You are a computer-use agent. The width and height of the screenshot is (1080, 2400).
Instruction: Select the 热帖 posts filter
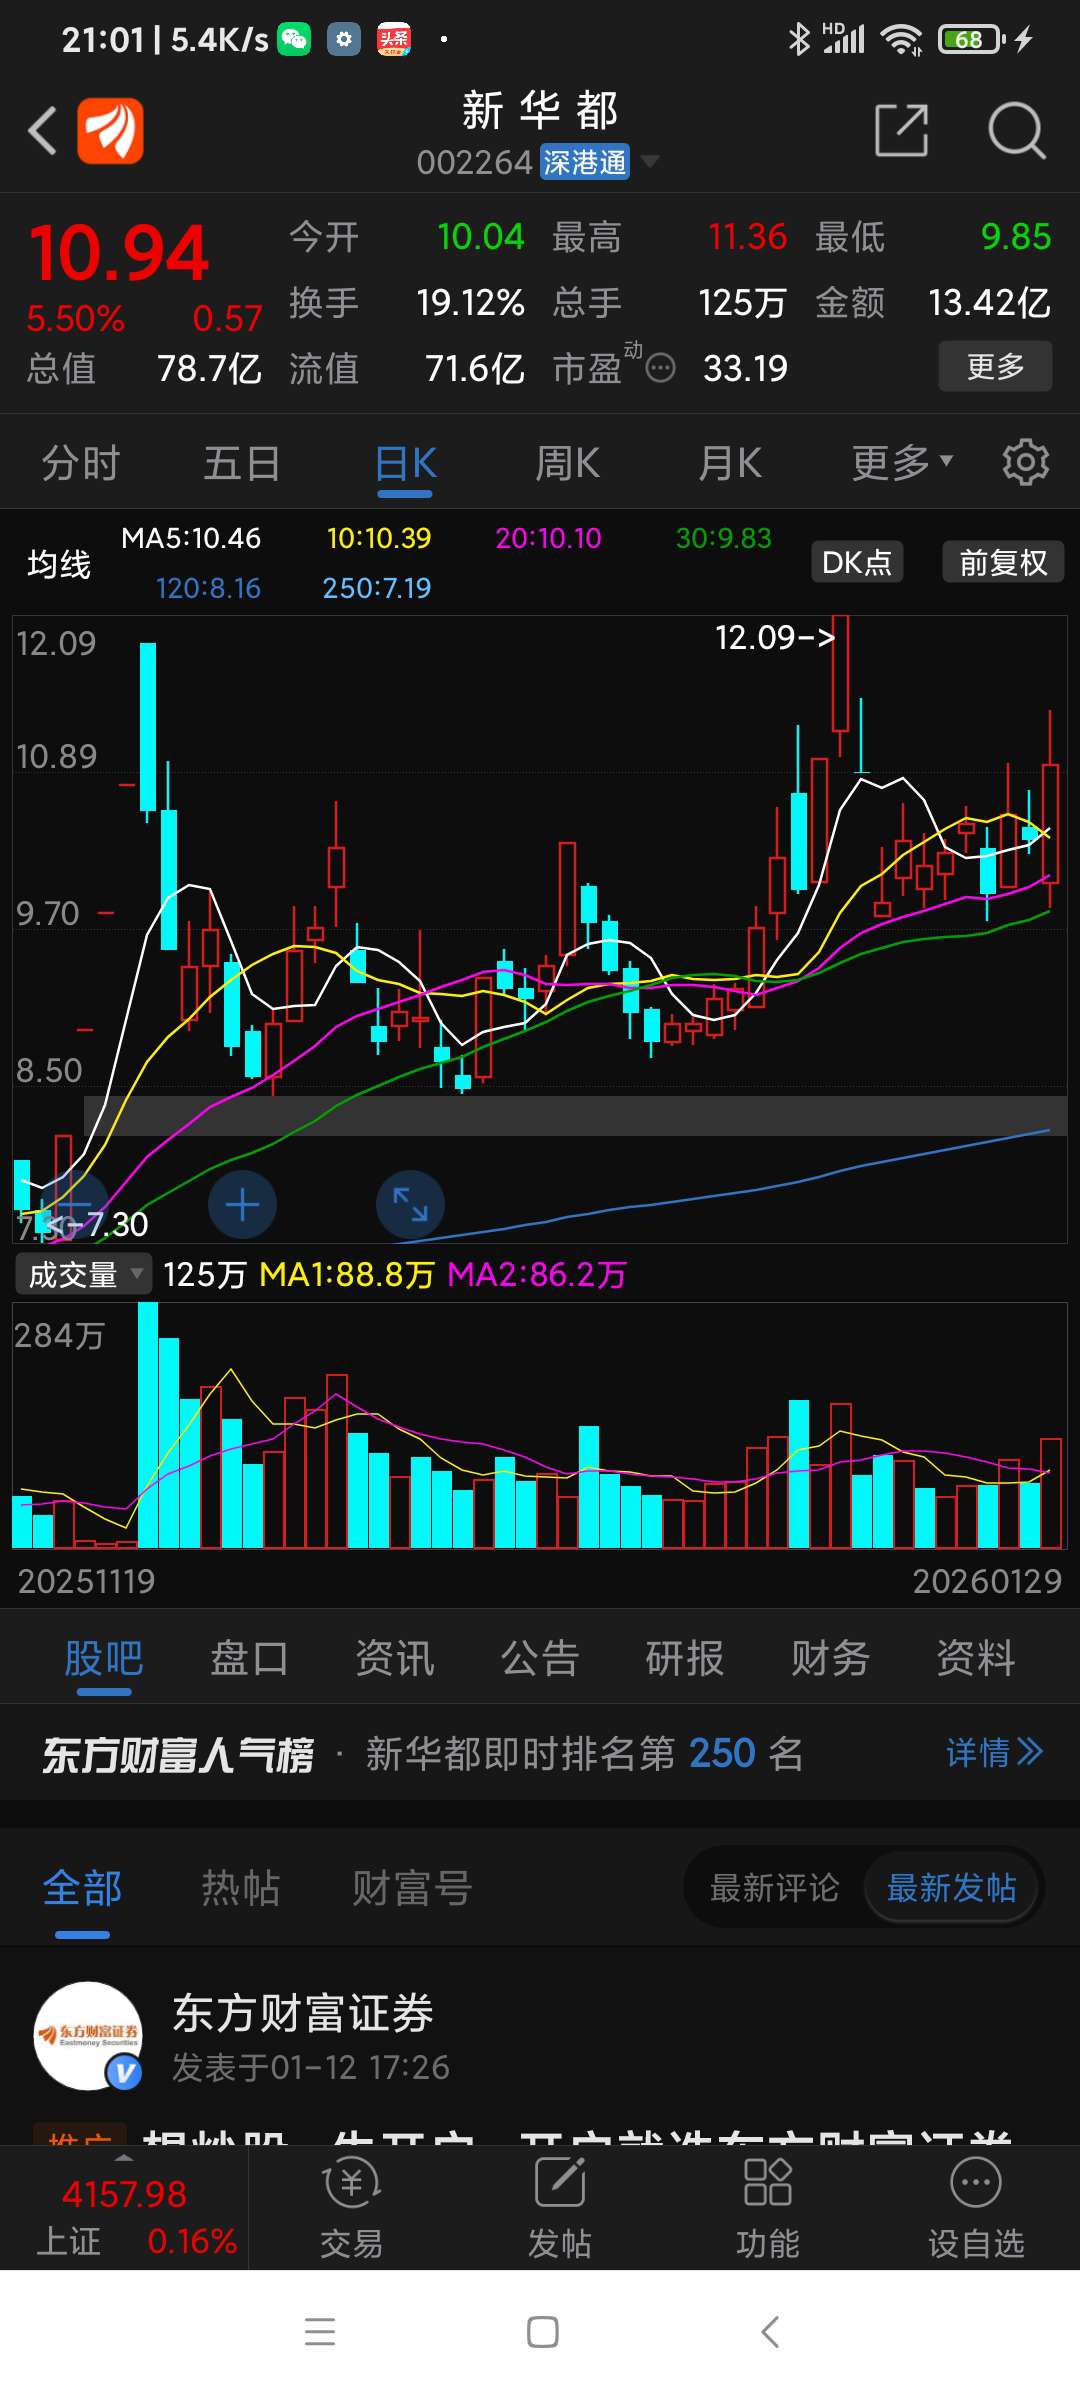pyautogui.click(x=241, y=1888)
